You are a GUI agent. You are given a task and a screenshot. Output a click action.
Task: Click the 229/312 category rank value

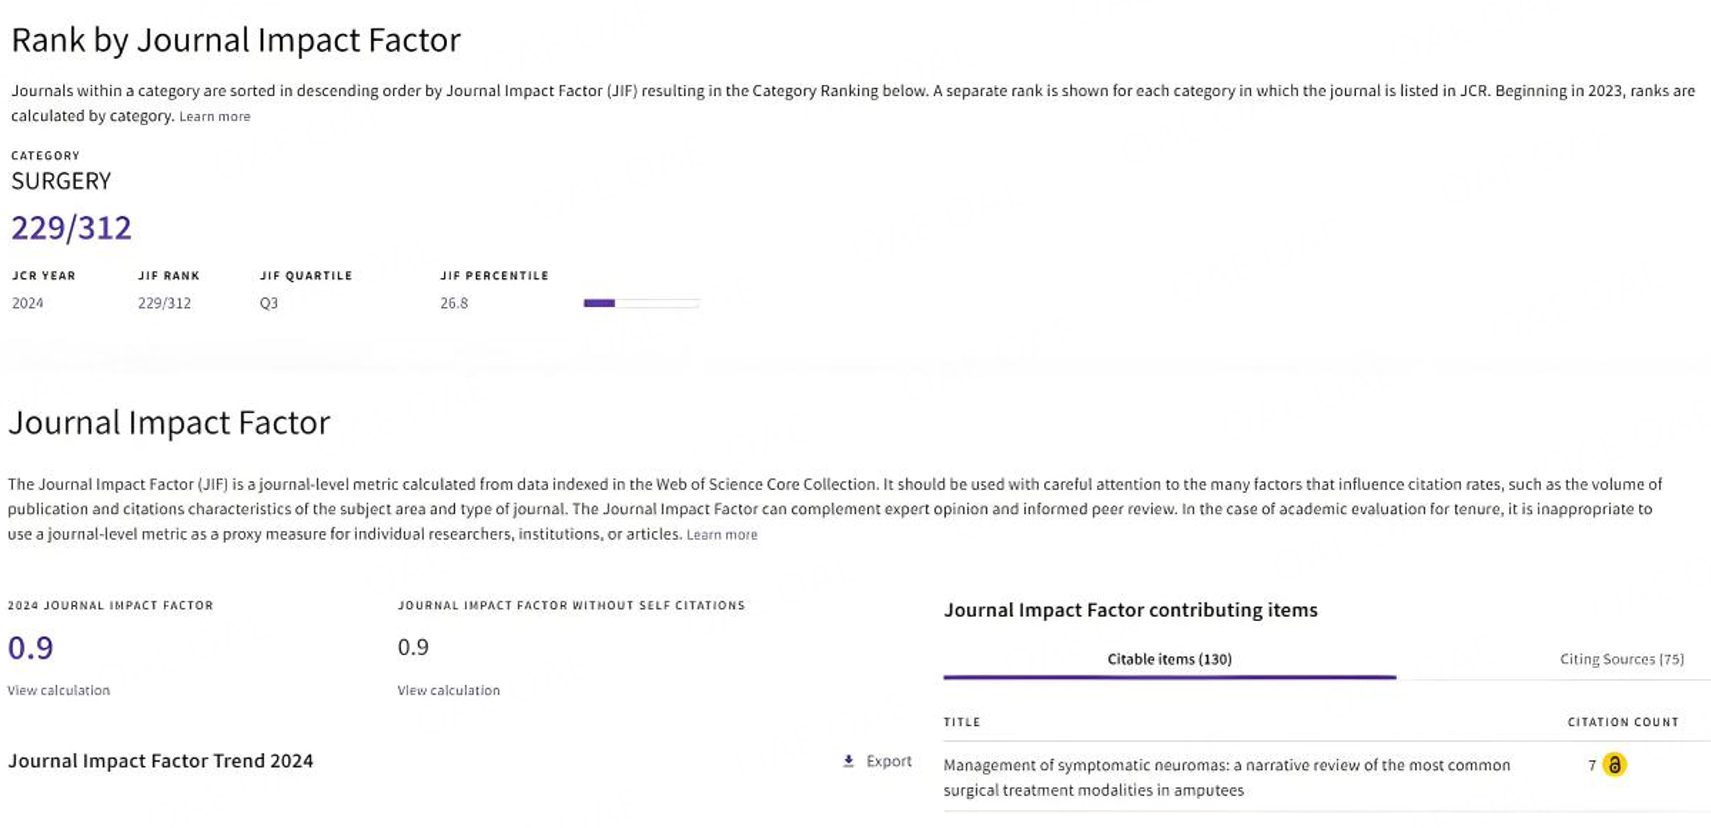pyautogui.click(x=70, y=227)
